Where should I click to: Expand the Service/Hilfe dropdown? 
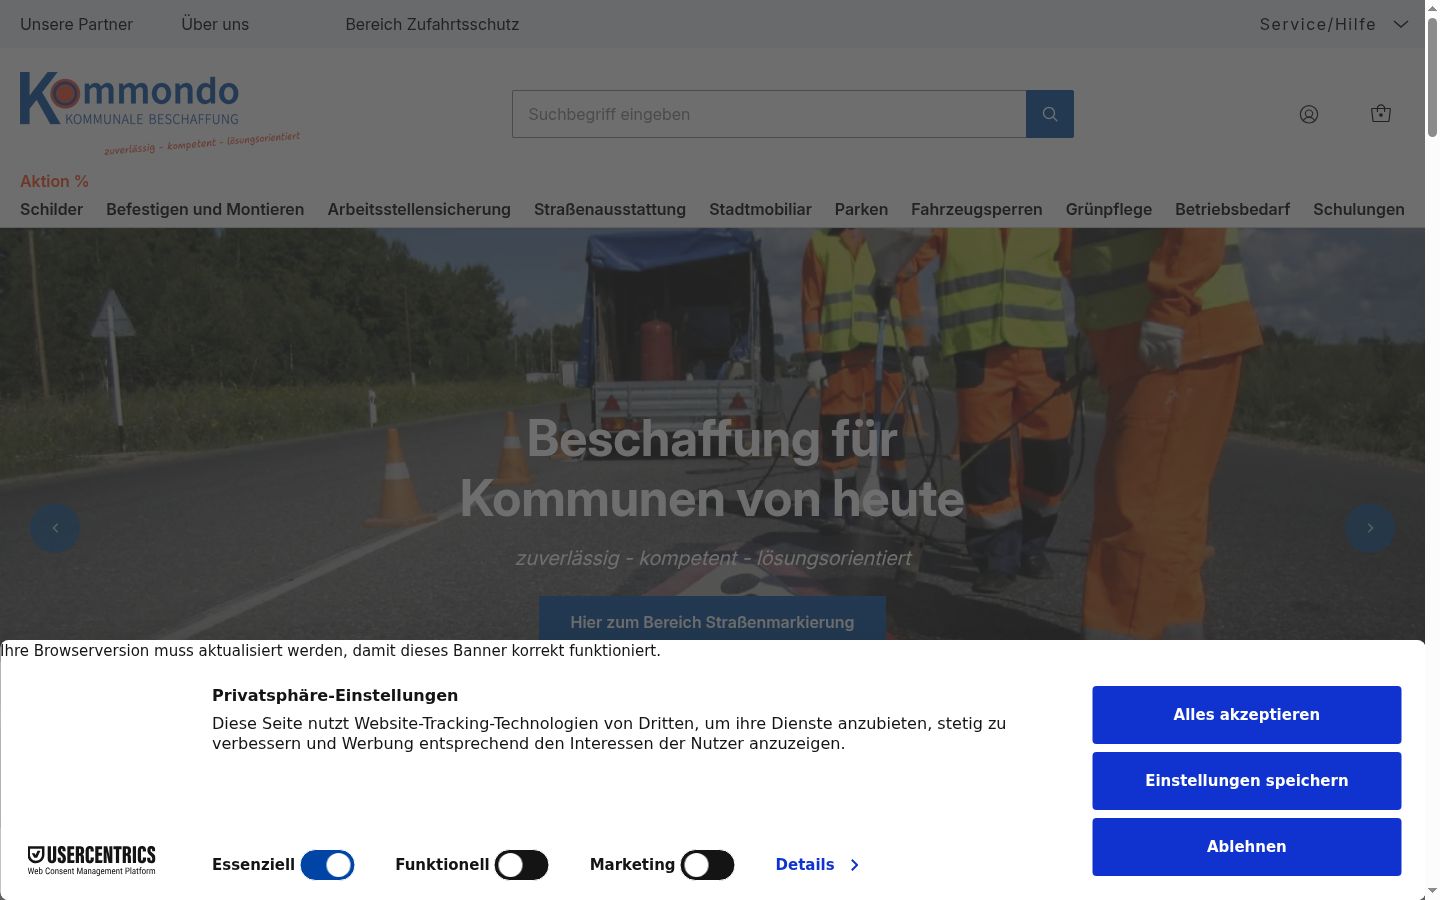click(x=1334, y=24)
